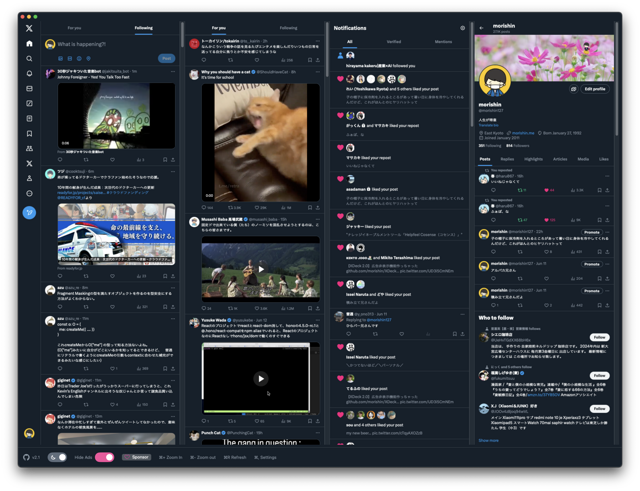Click Translate bio on the profile

point(489,125)
